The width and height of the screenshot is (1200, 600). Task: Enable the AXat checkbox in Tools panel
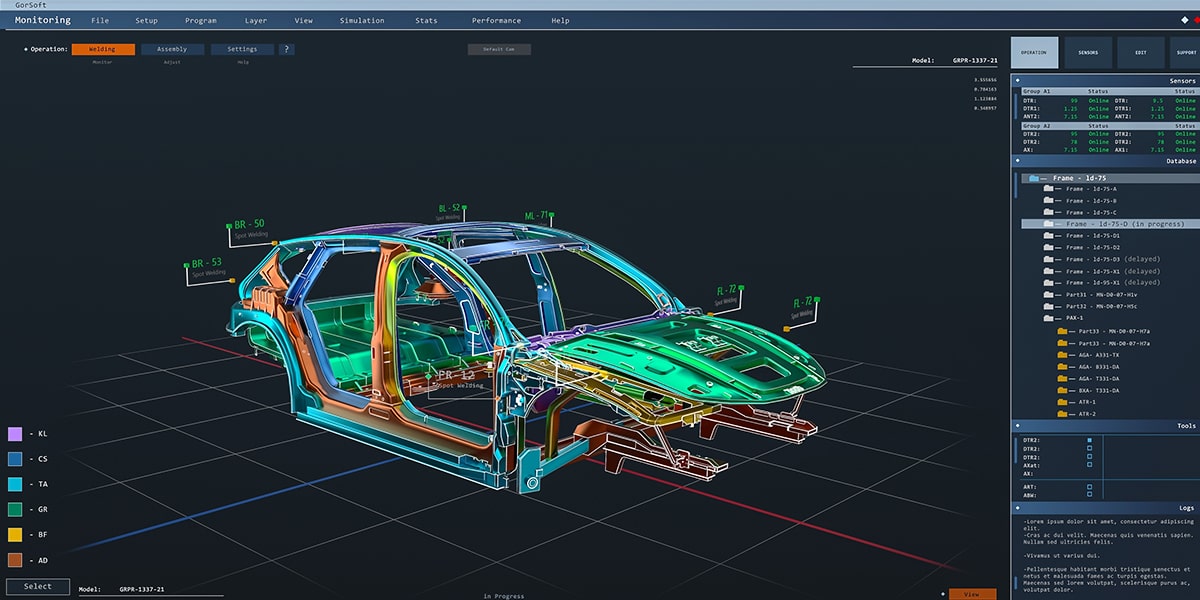pyautogui.click(x=1089, y=465)
